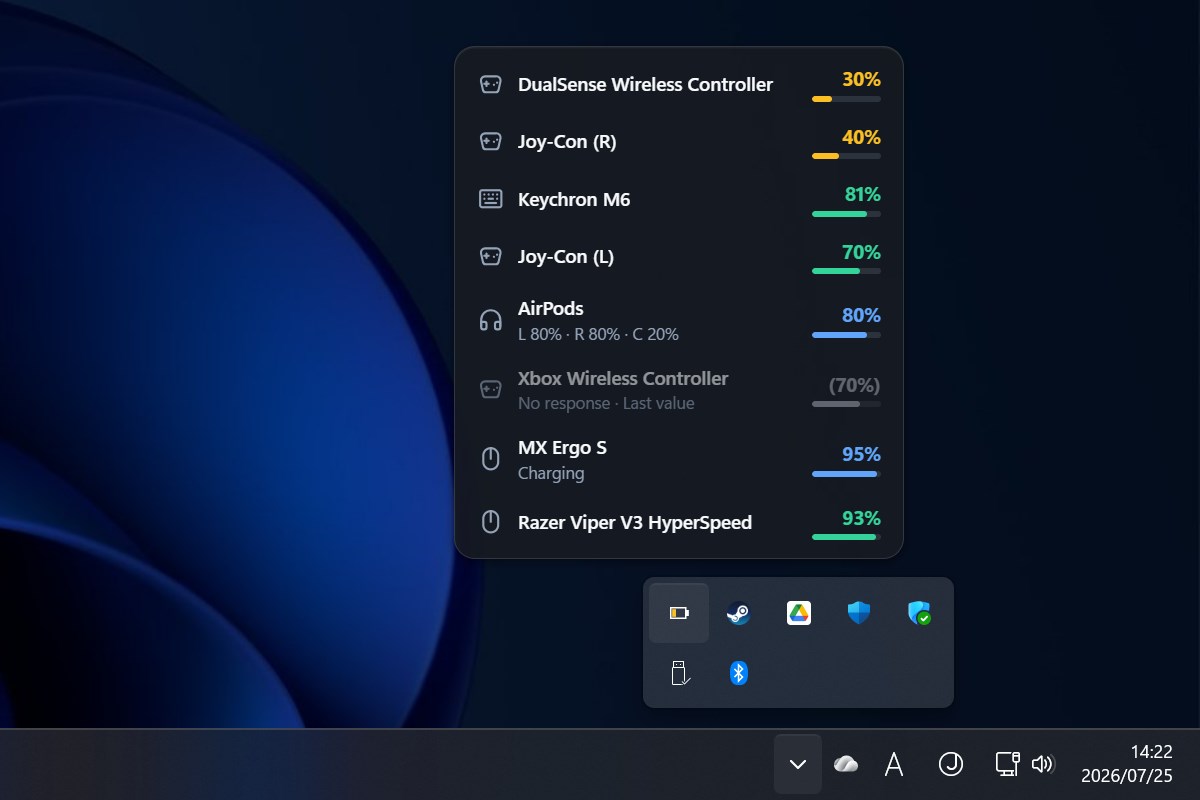The width and height of the screenshot is (1200, 800).
Task: Open the clock showing 14:22
Action: tap(1151, 752)
